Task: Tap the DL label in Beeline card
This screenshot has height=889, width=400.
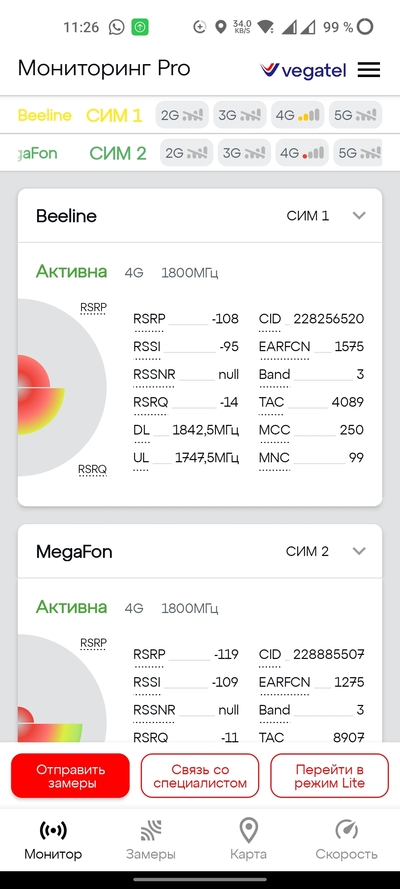Action: coord(142,430)
